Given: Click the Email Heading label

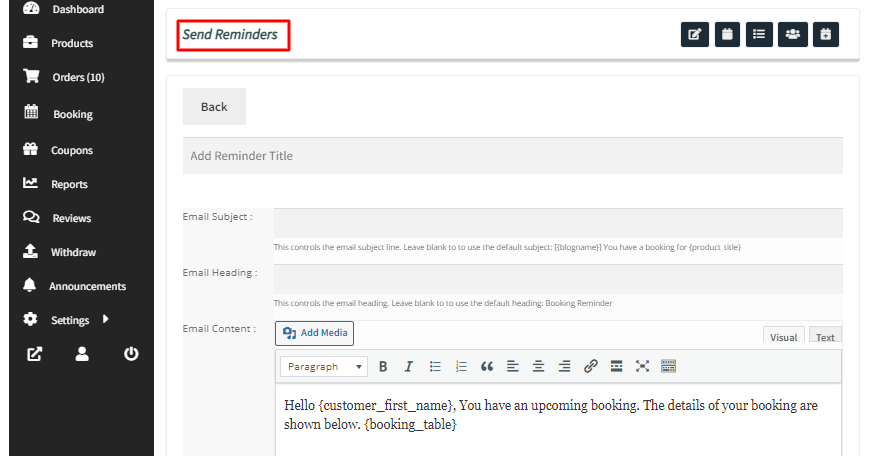Looking at the screenshot, I should (220, 272).
